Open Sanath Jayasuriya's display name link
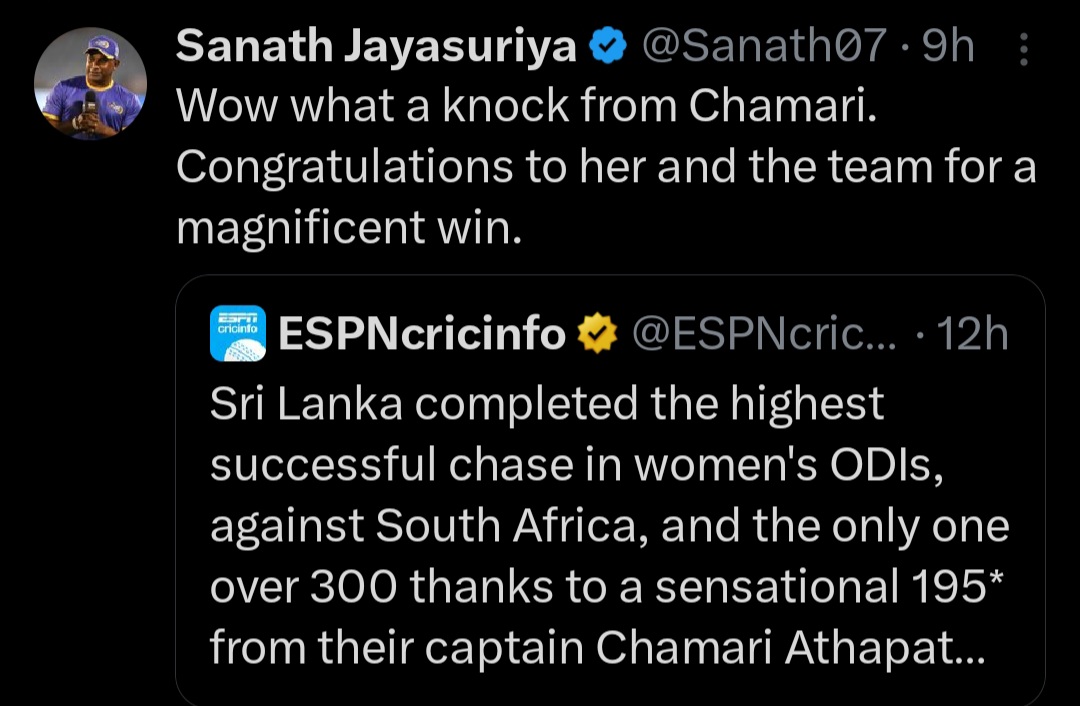The width and height of the screenshot is (1080, 706). coord(376,48)
